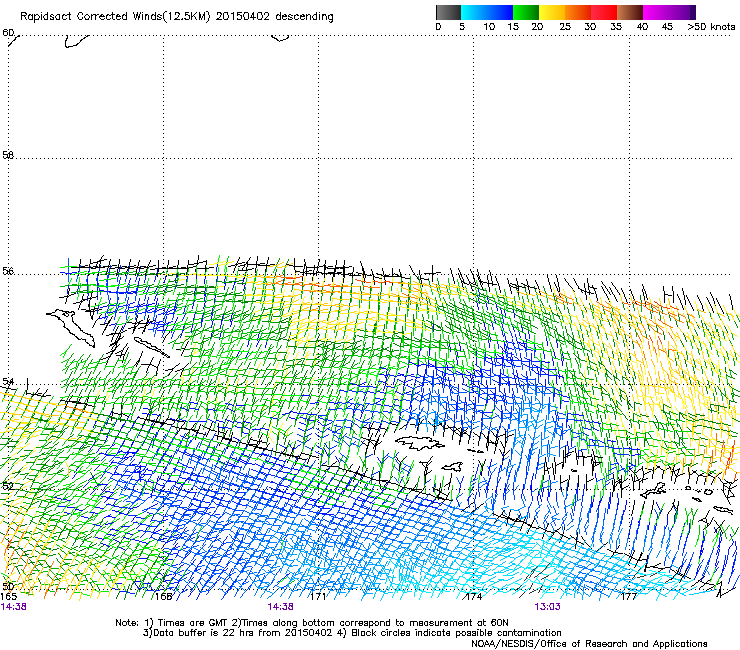Click the green 15-20 knots legend swatch
Viewport: 740px width, 650px height.
526,12
